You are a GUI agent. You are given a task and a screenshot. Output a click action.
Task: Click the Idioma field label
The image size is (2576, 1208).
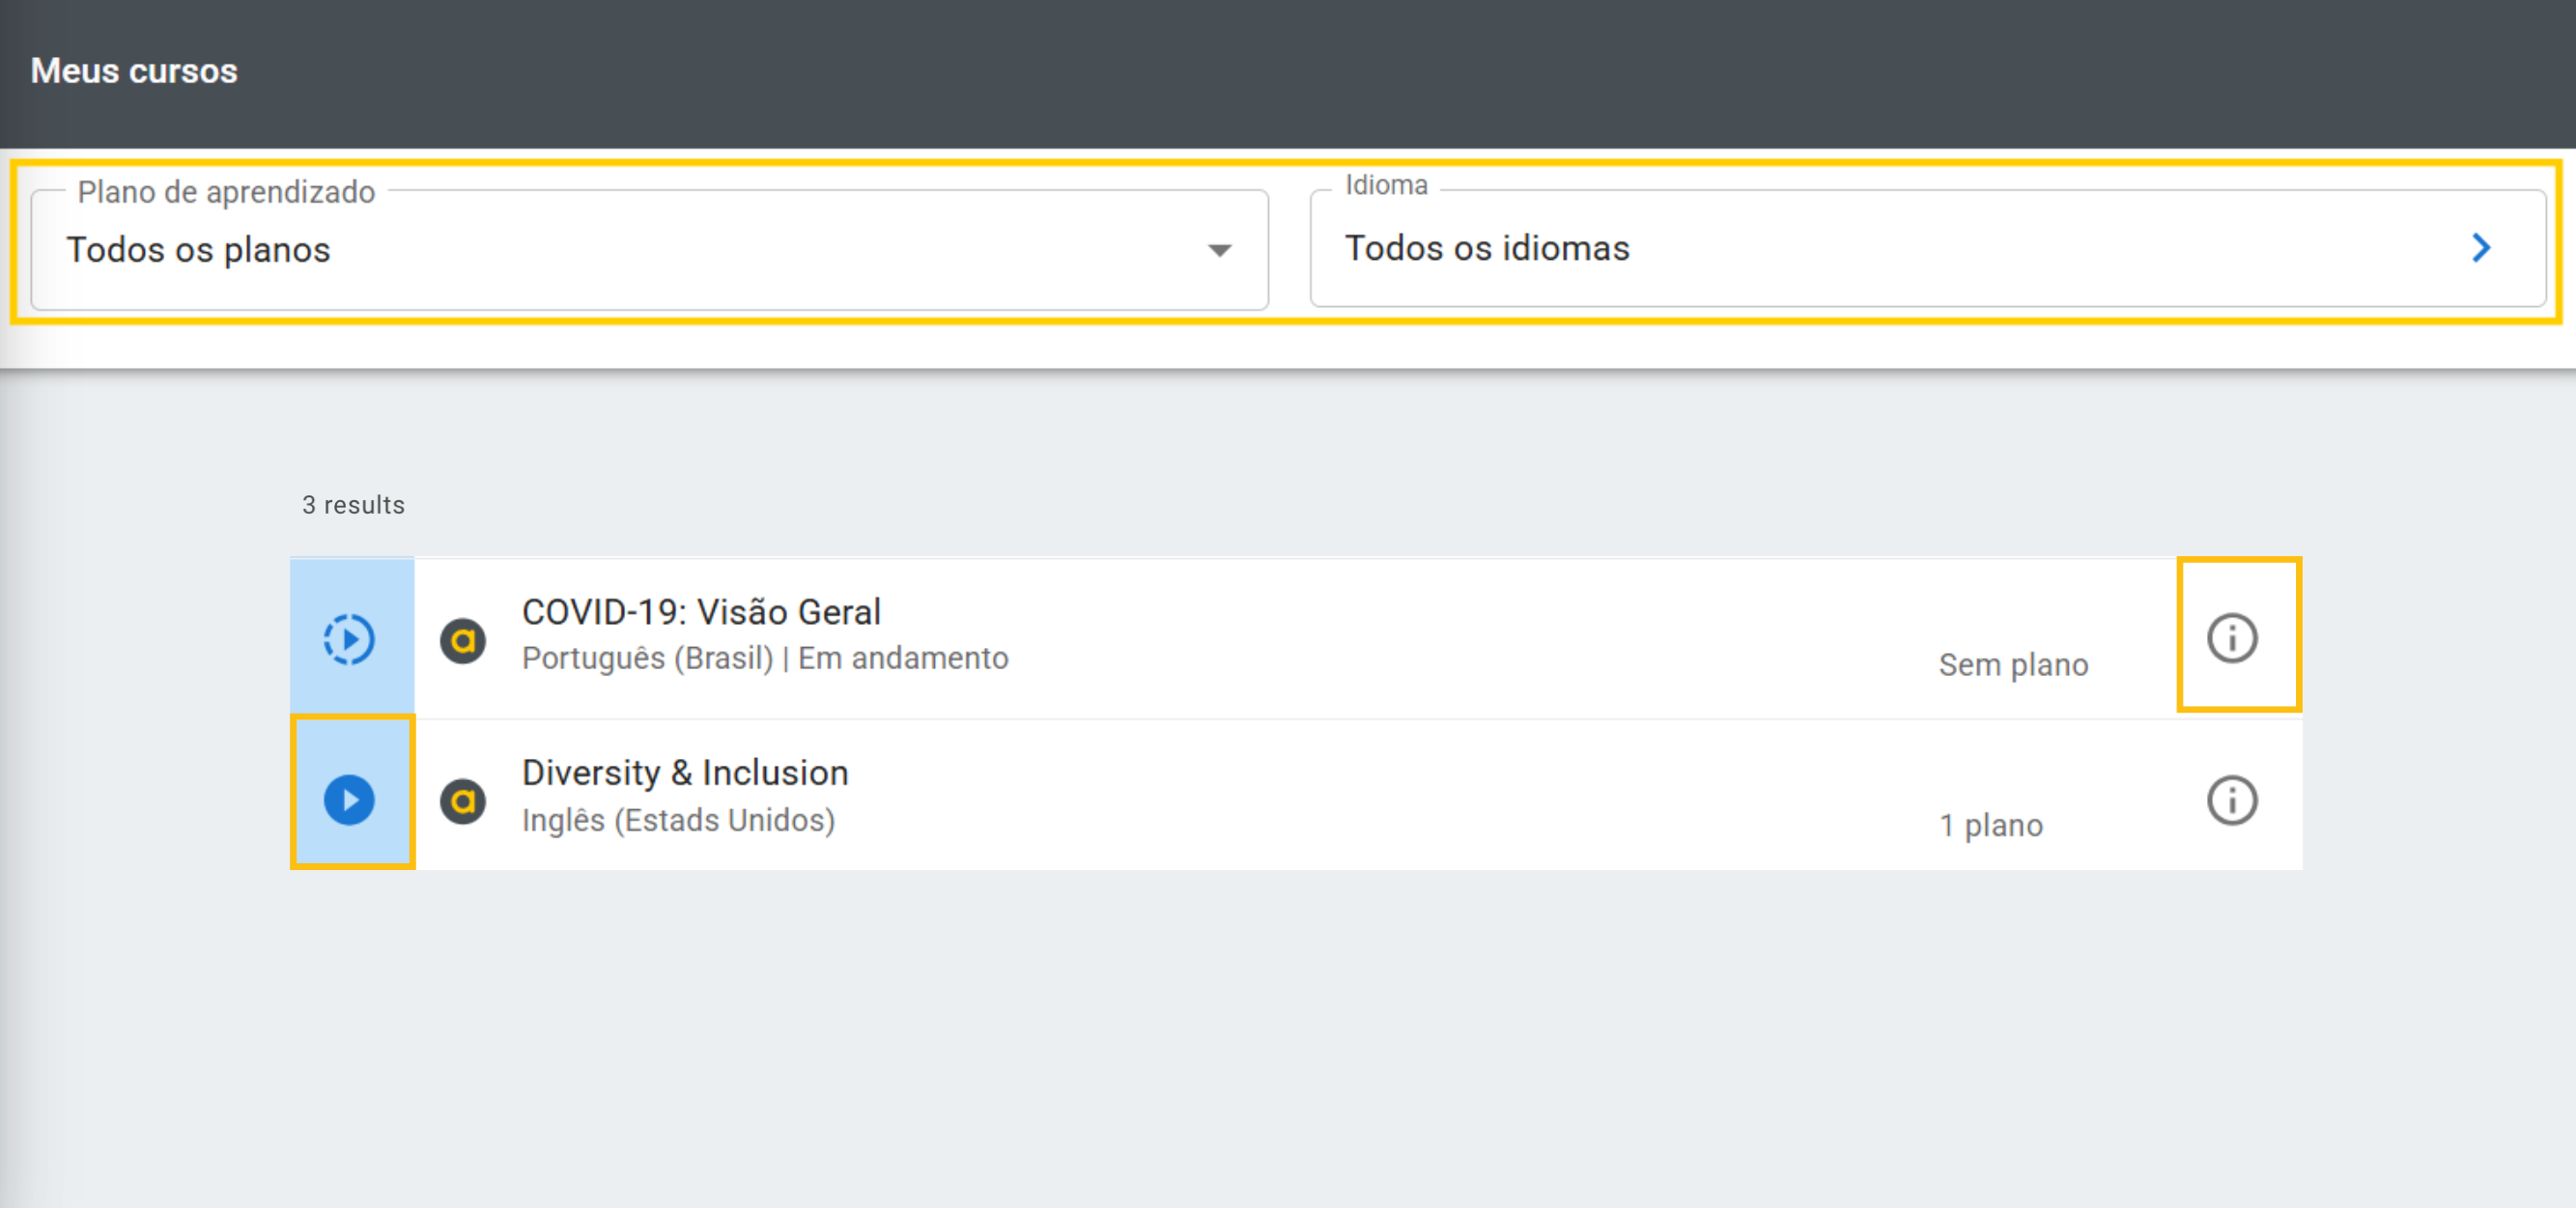(1386, 184)
